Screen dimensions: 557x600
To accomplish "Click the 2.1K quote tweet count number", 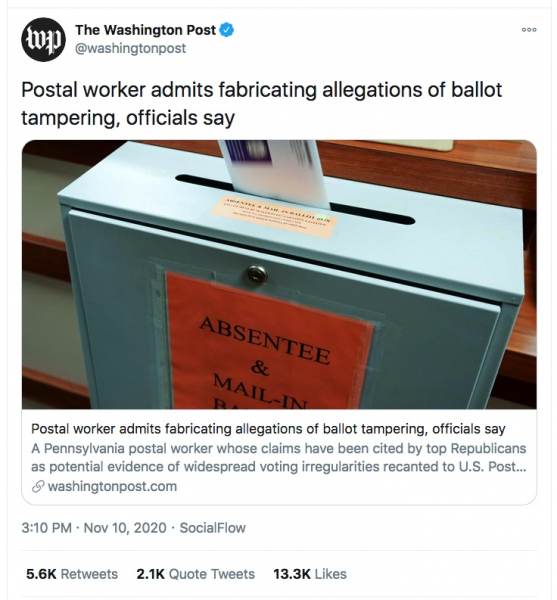I will 151,574.
